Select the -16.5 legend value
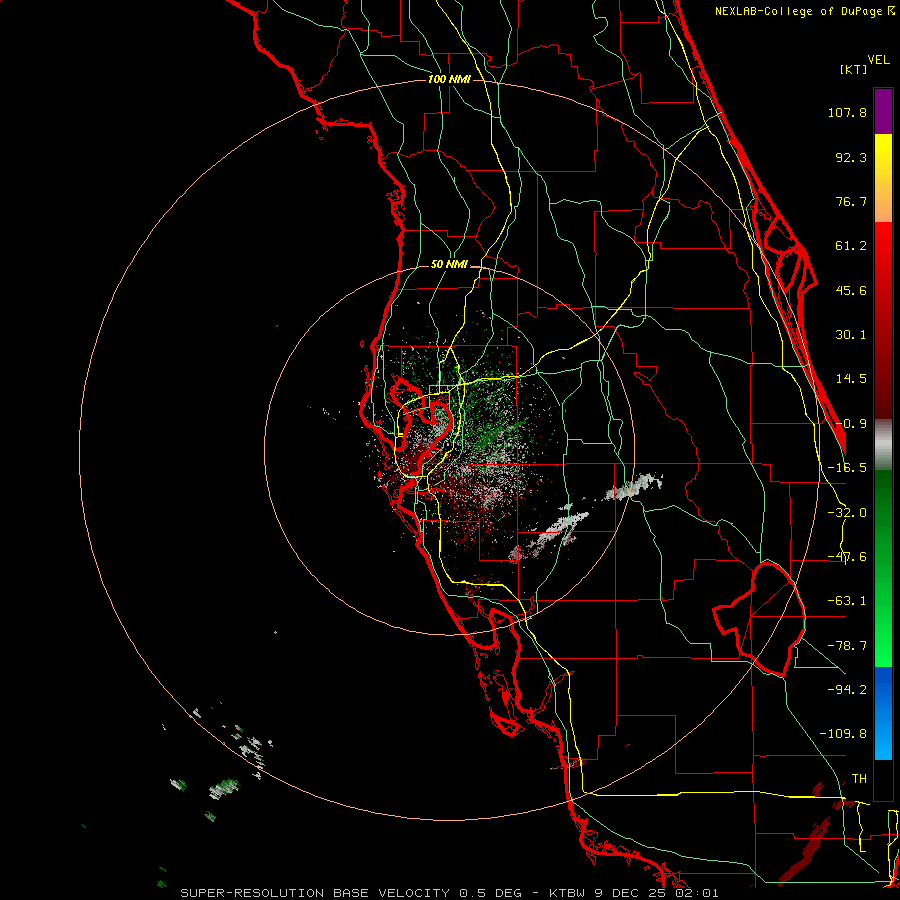This screenshot has width=900, height=900. 847,468
